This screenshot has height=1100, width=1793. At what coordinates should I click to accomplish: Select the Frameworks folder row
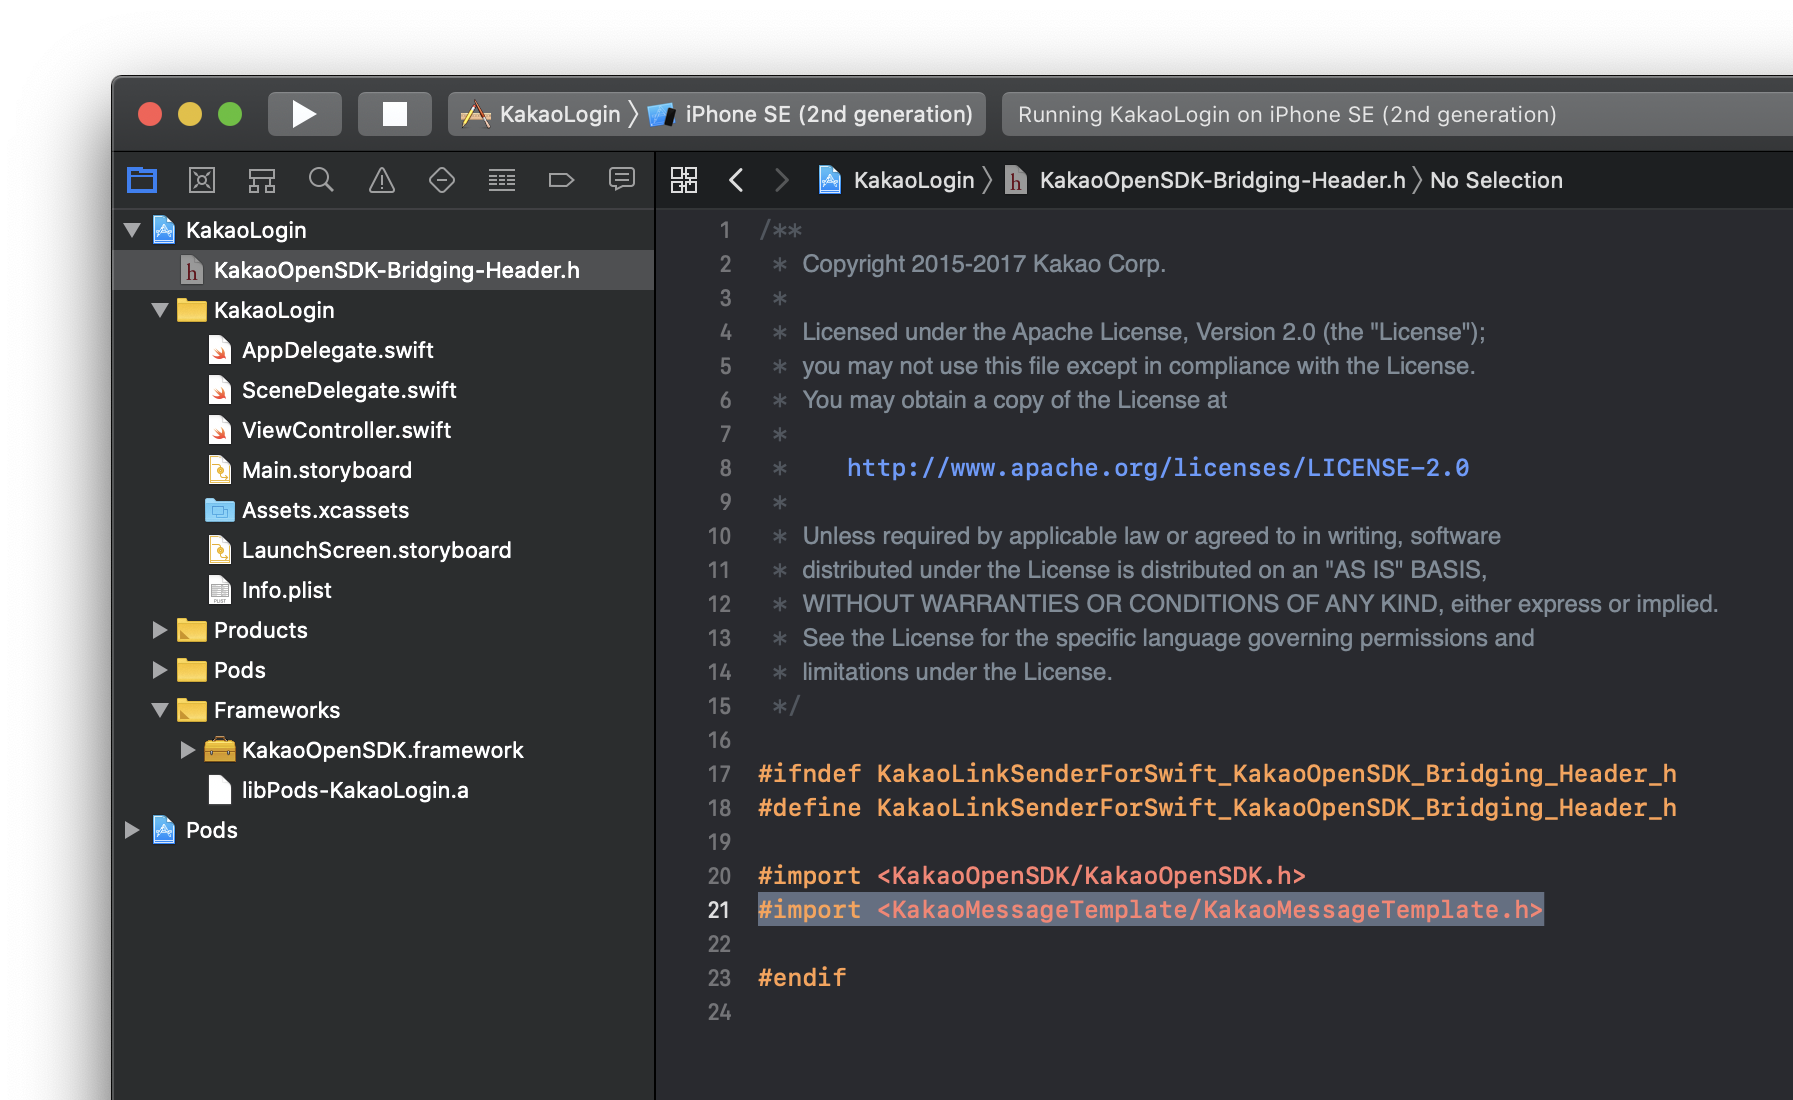tap(384, 710)
